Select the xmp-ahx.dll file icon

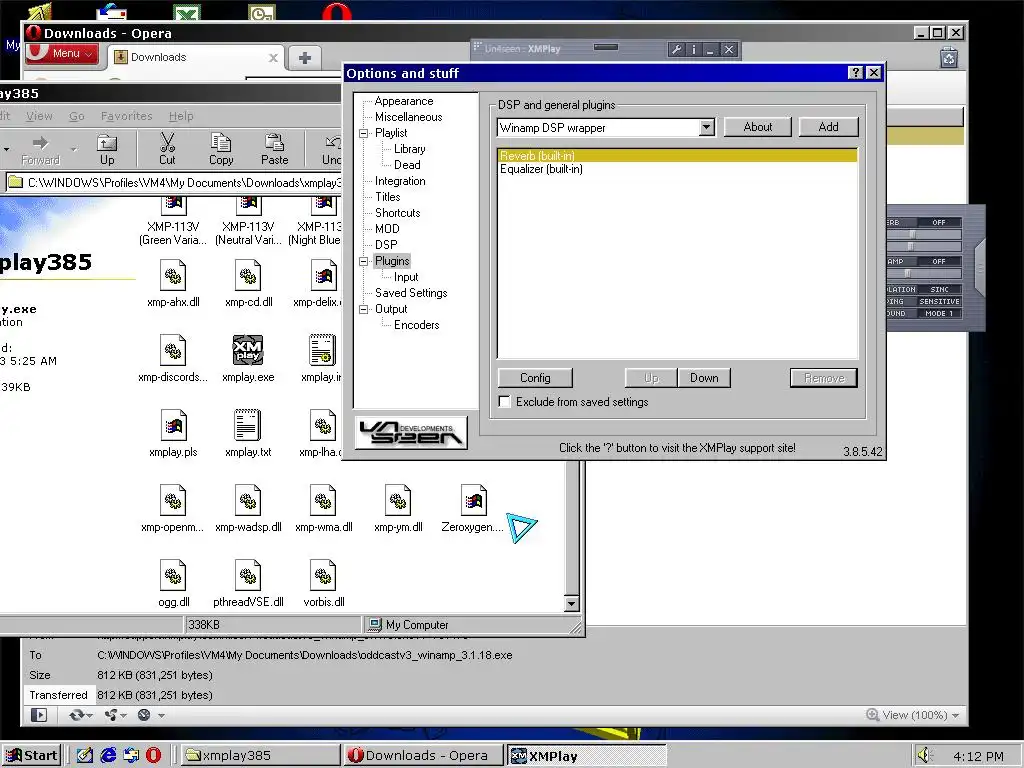[173, 276]
